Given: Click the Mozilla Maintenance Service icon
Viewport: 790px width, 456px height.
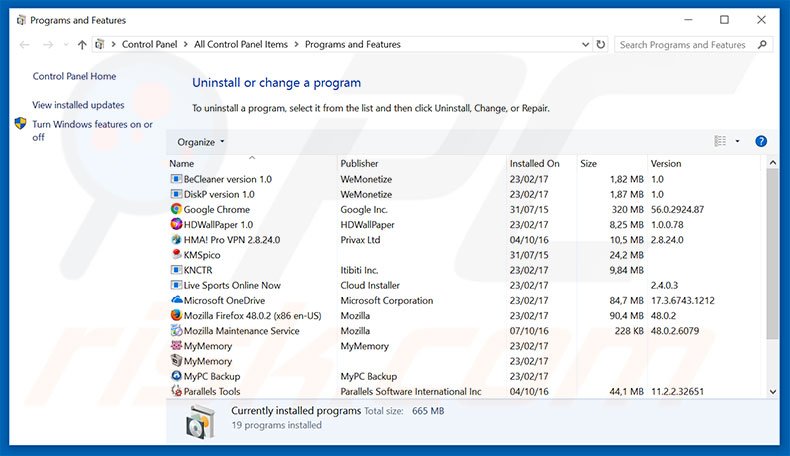Looking at the screenshot, I should (176, 331).
